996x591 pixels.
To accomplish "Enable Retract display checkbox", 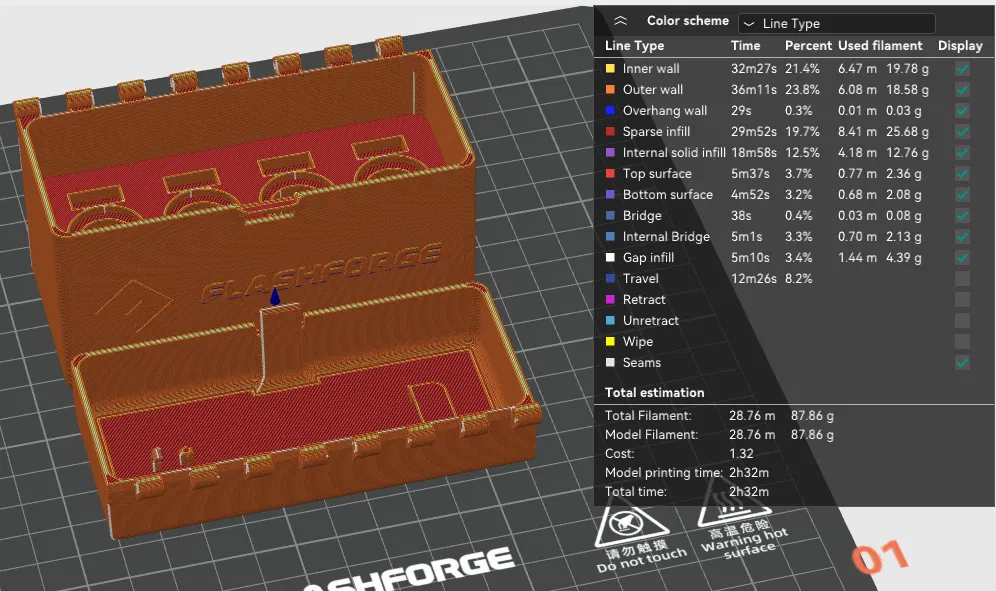I will tap(962, 299).
